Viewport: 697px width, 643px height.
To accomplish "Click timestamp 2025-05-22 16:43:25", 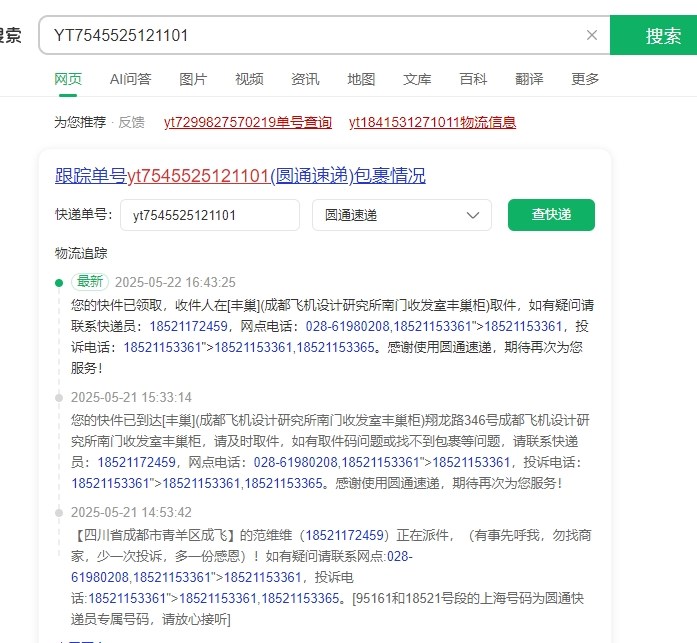I will coord(175,282).
